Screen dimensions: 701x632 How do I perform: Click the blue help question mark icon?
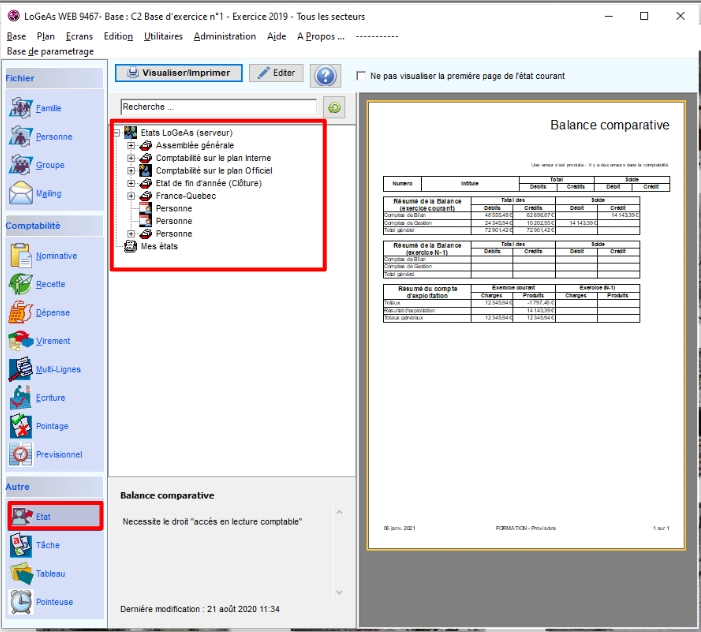324,75
